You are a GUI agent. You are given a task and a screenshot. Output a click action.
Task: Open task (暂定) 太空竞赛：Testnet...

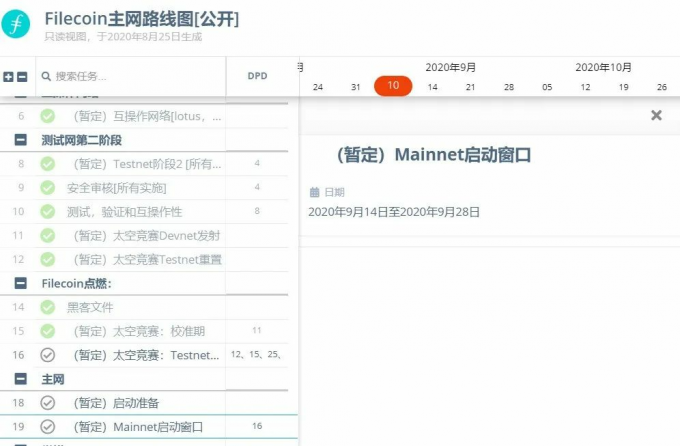[146, 355]
